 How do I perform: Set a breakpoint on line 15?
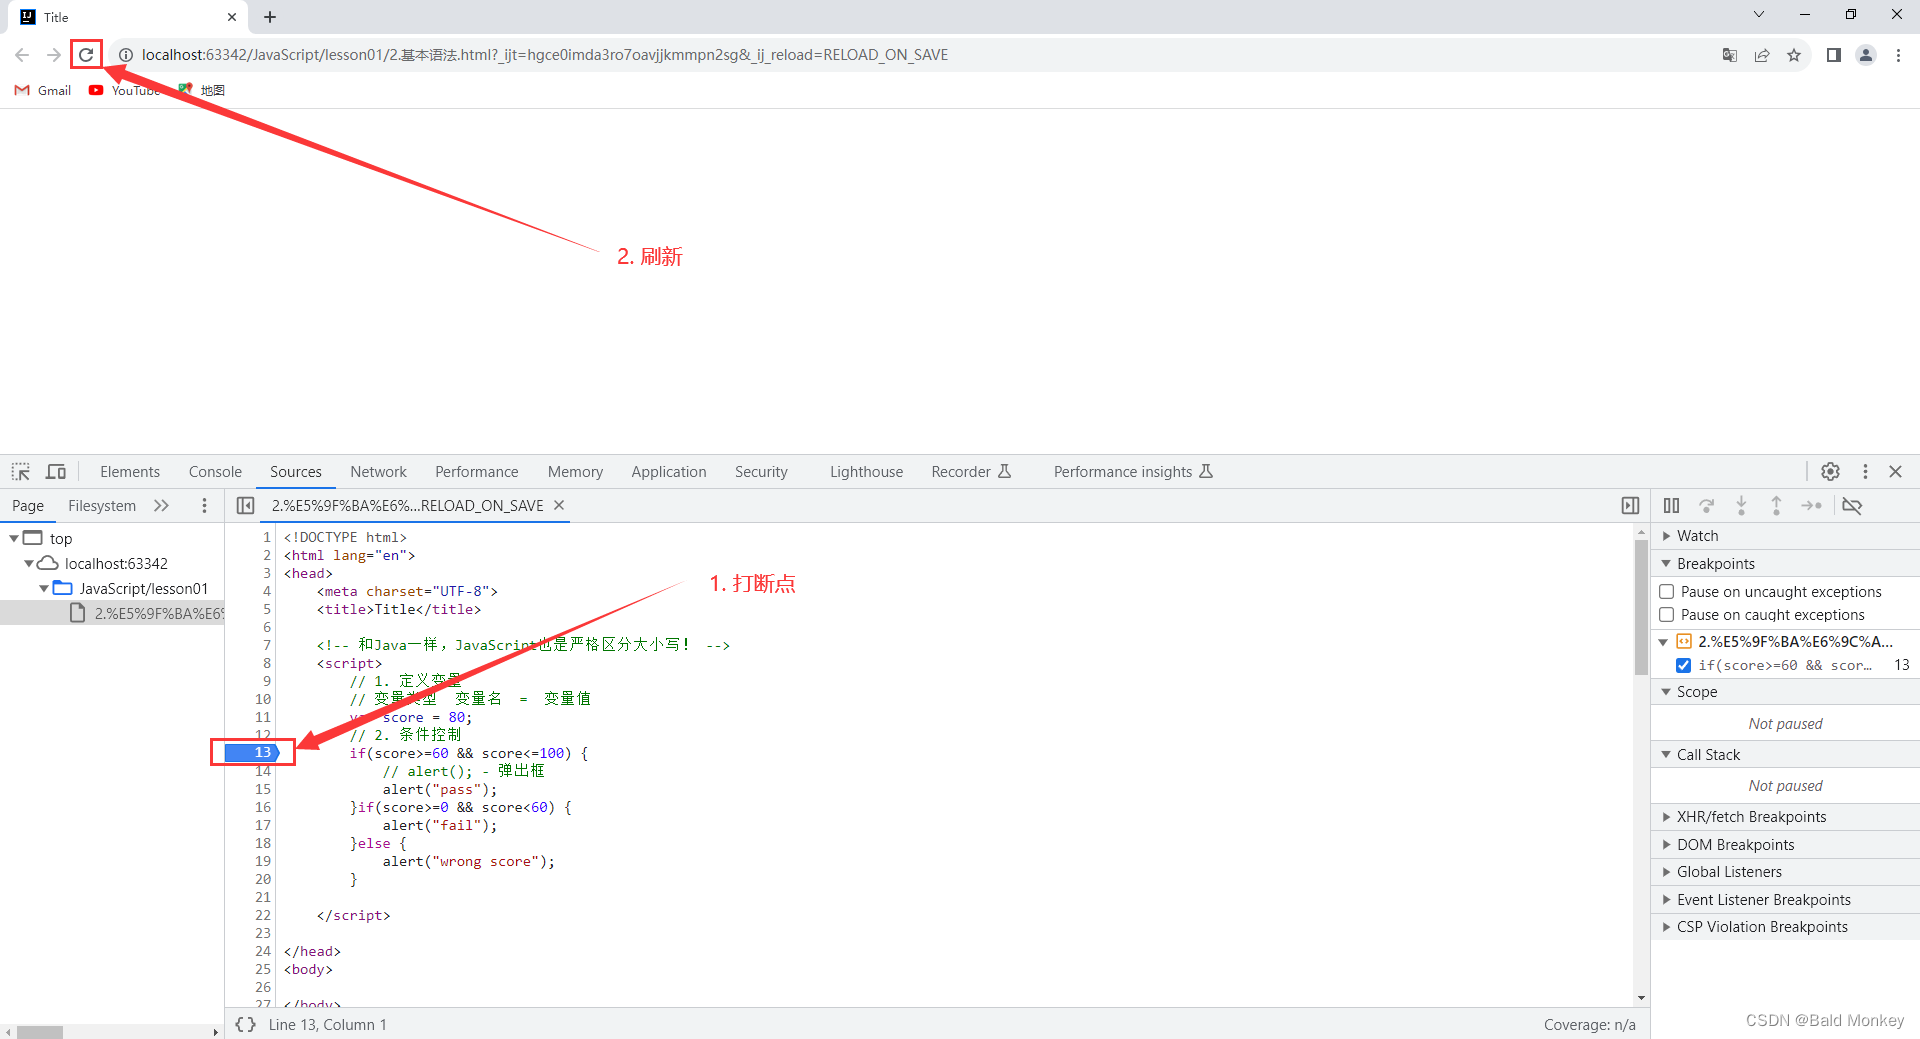click(x=263, y=789)
